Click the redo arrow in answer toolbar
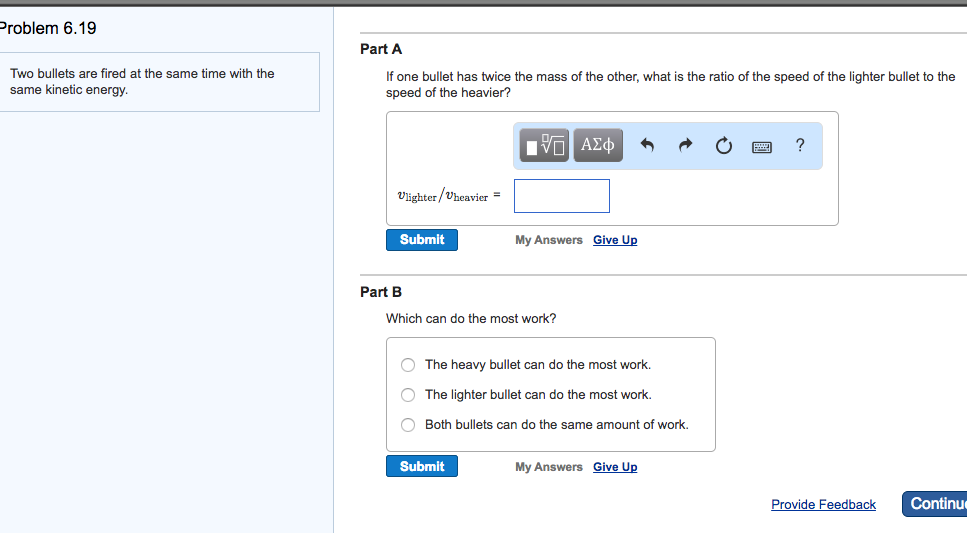Viewport: 967px width, 533px height. 685,146
